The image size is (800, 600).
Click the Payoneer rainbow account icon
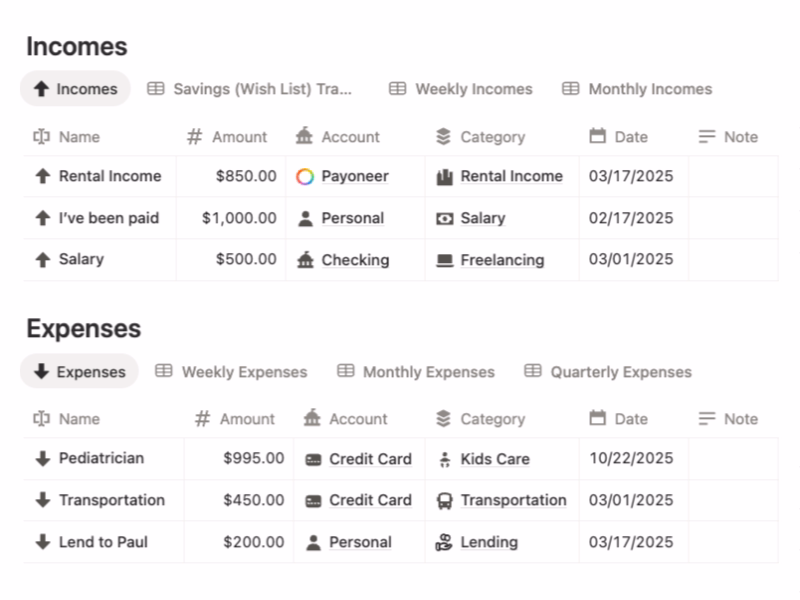(x=304, y=176)
